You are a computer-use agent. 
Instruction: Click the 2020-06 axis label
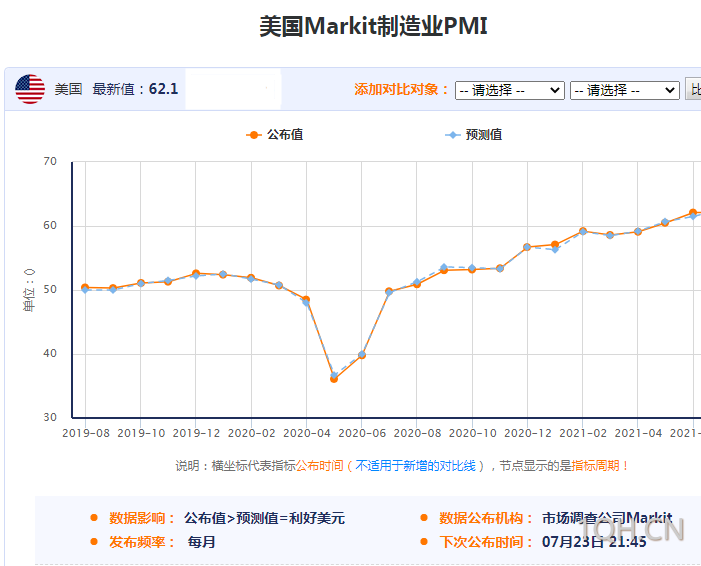click(362, 433)
